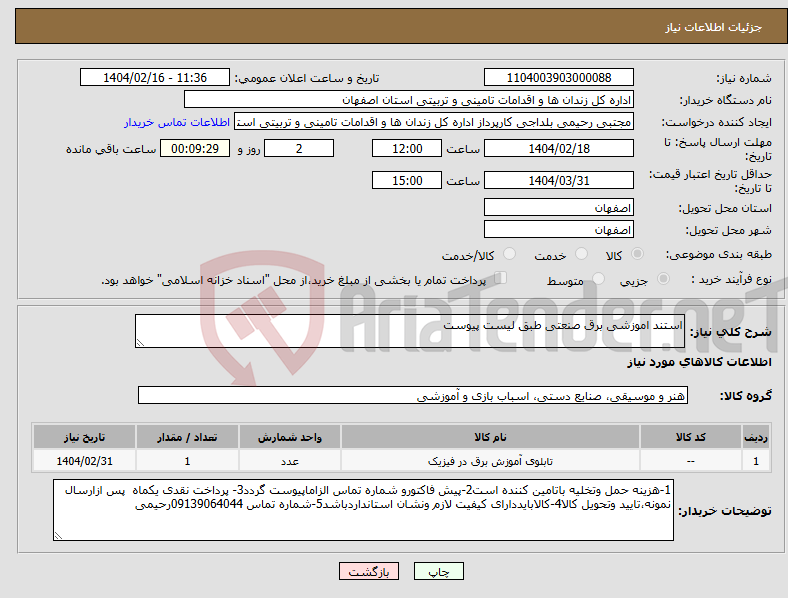788x598 pixels.
Task: Click the اطلاعات کالاهای مورد نیاز heading
Action: [x=699, y=362]
